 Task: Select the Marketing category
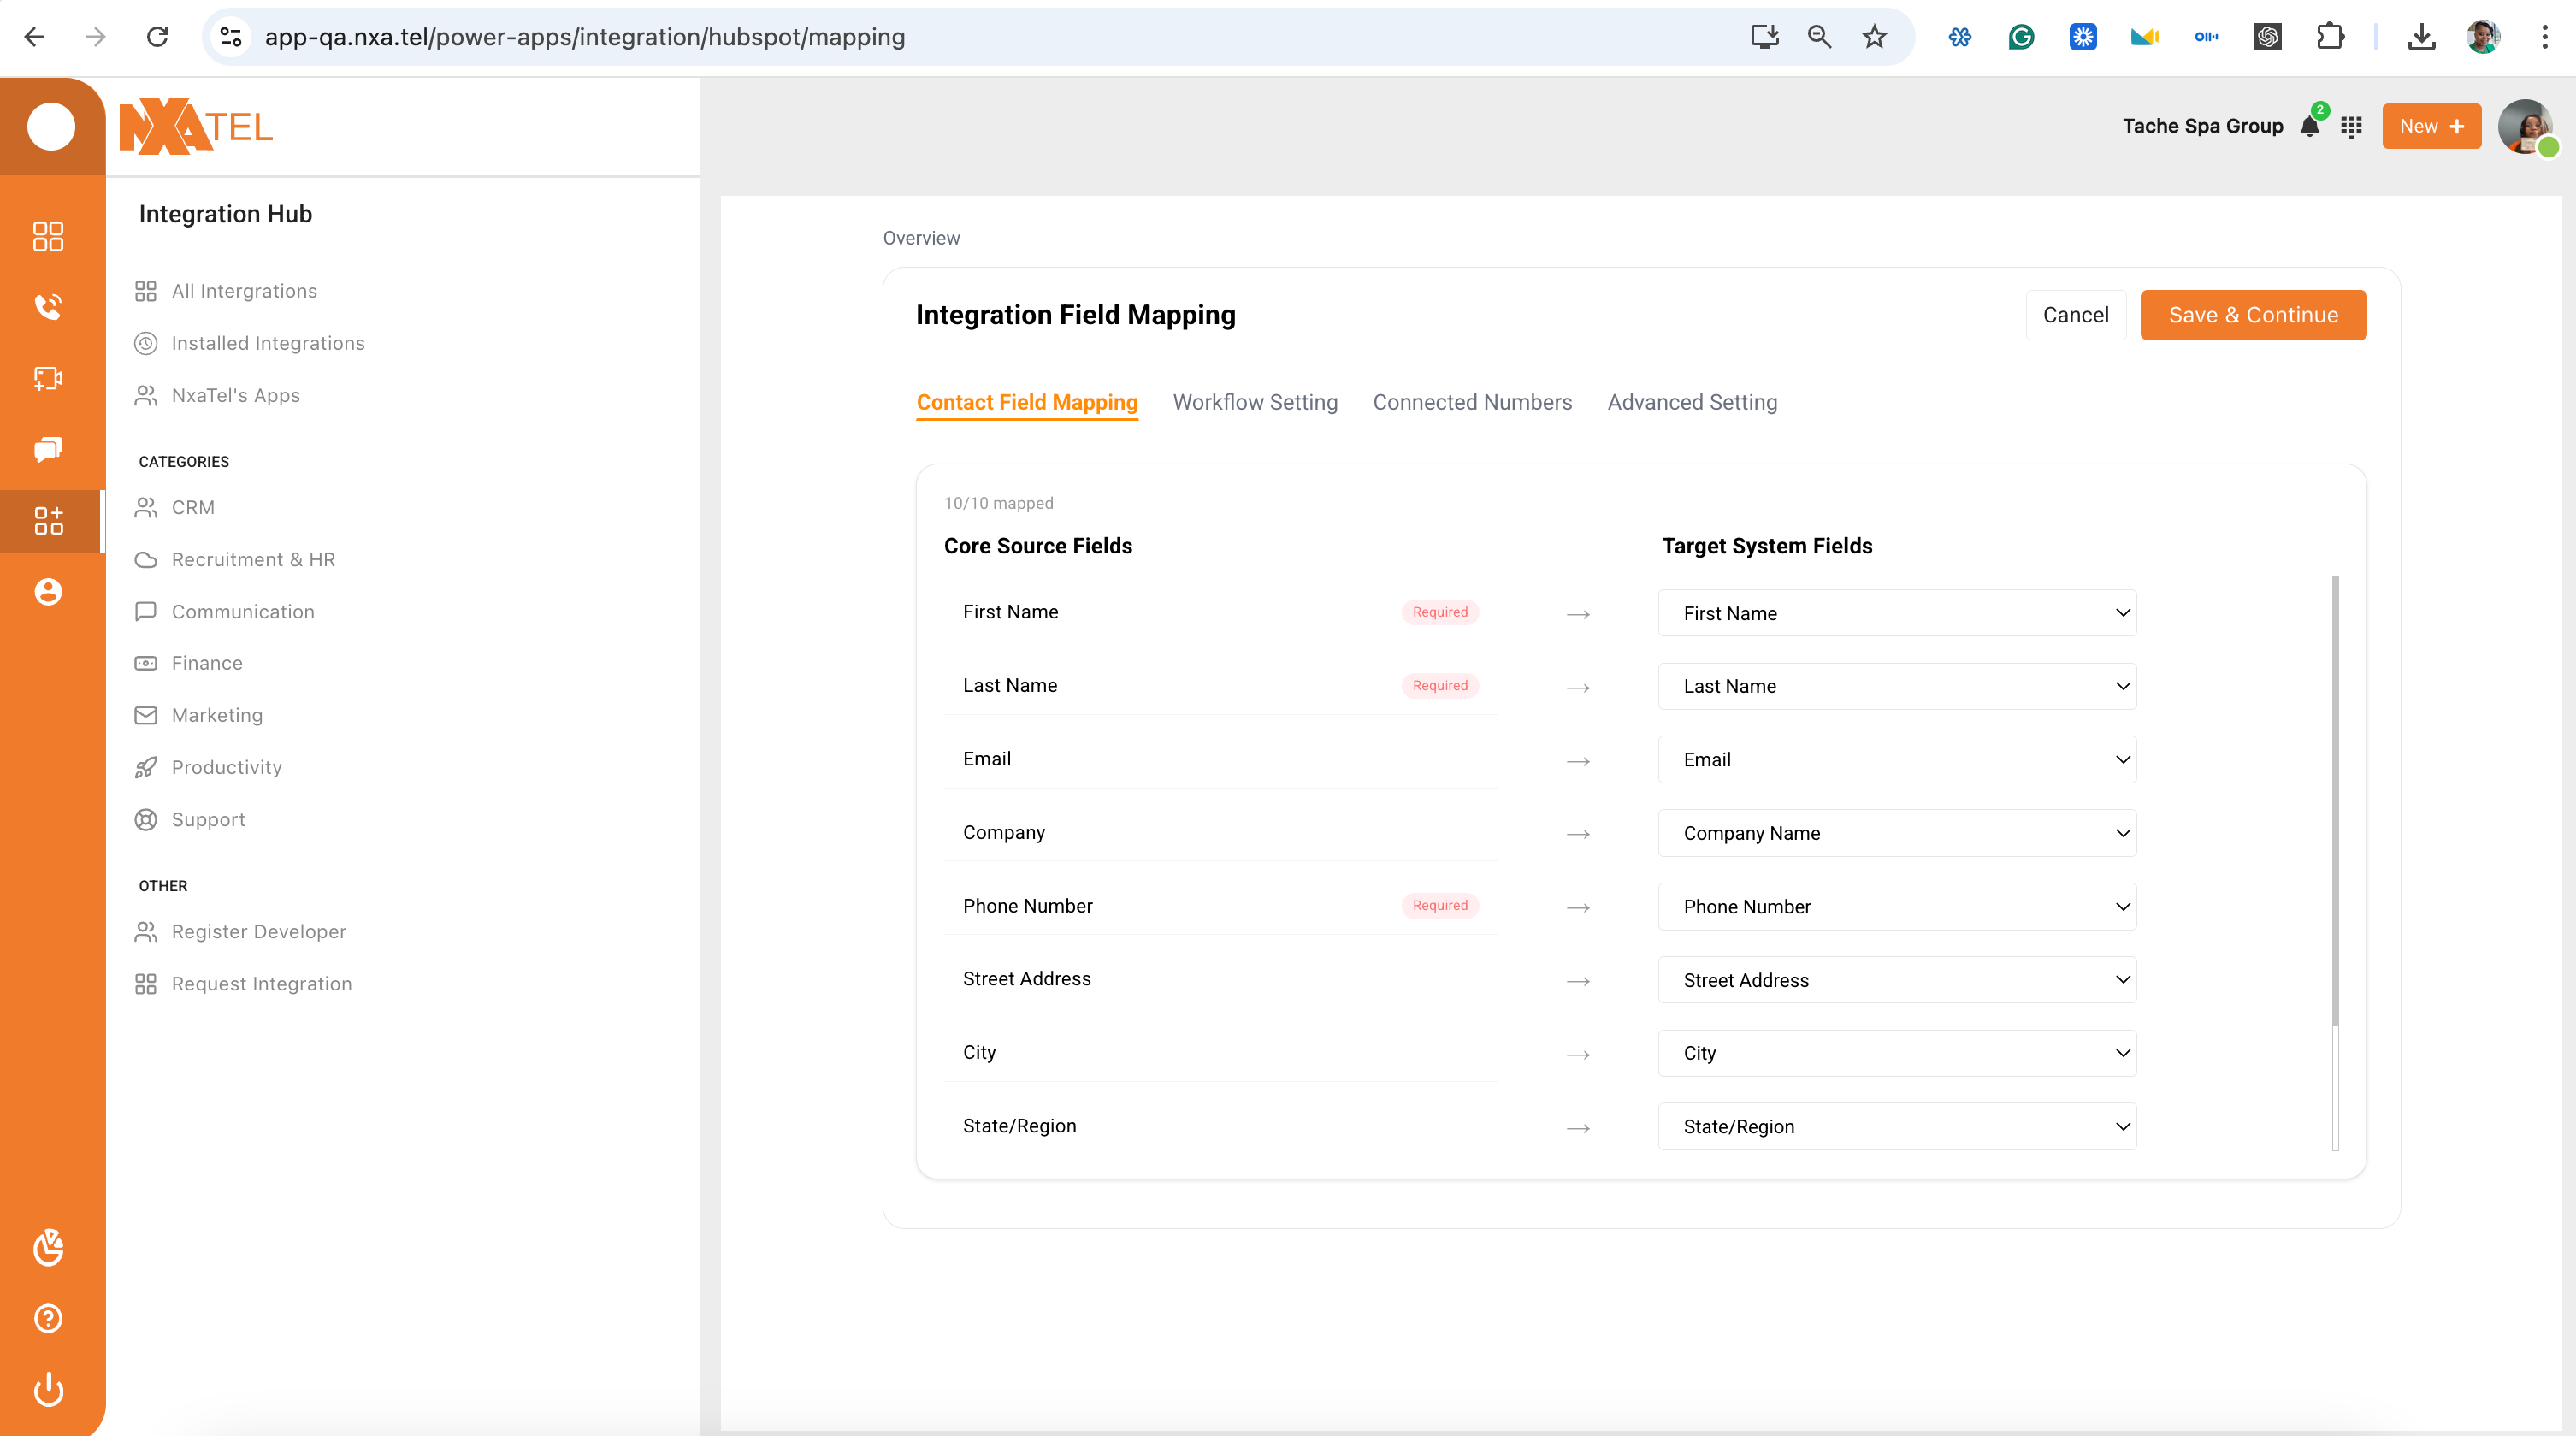199,715
